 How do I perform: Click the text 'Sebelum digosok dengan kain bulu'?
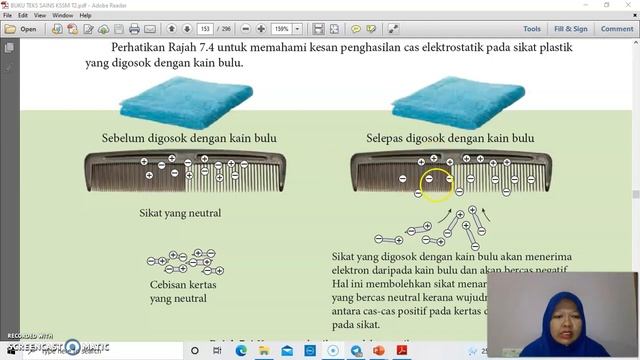pos(189,138)
